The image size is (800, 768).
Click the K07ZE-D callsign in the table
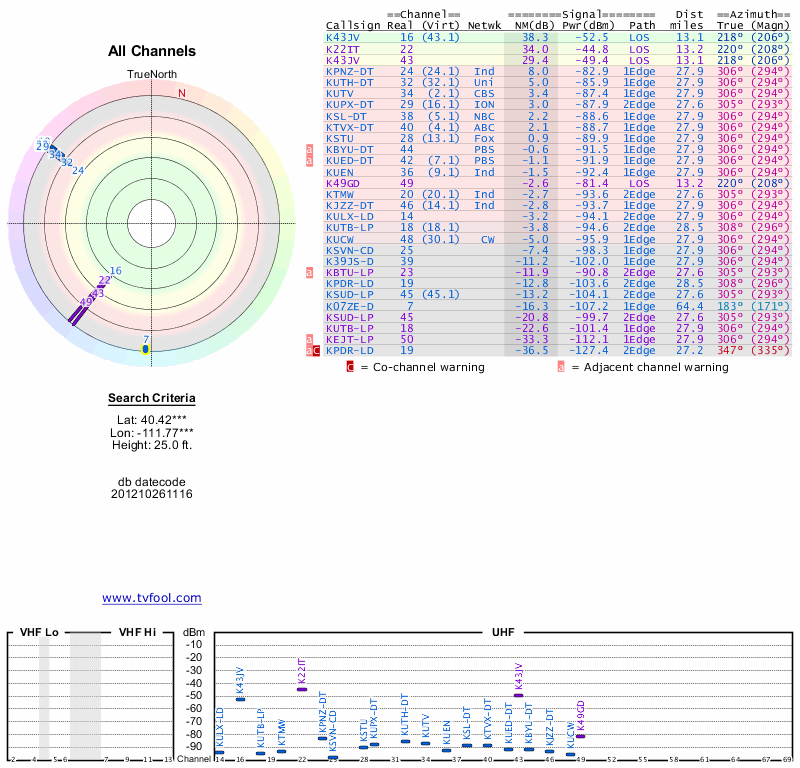(x=346, y=306)
